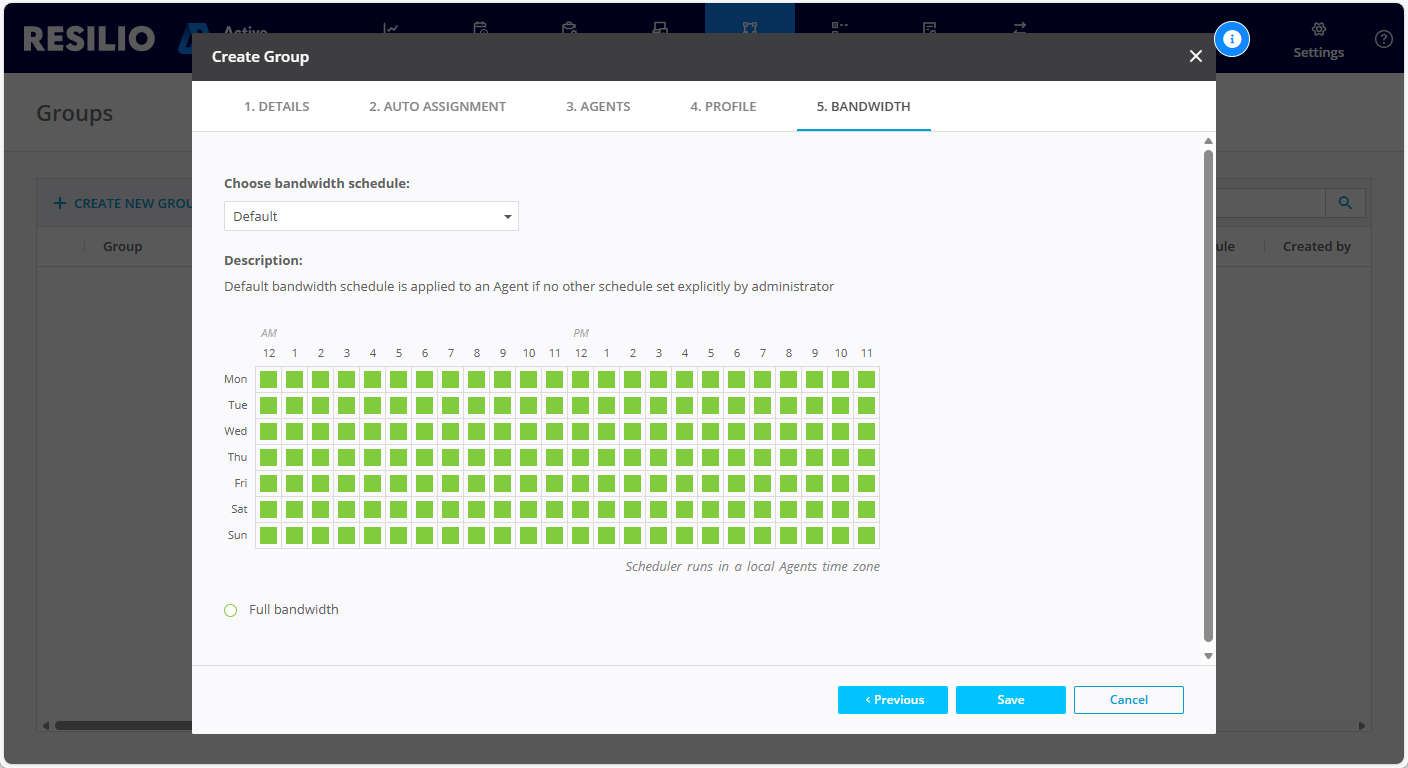Select the Full bandwidth radio option
This screenshot has width=1408, height=768.
tap(231, 610)
